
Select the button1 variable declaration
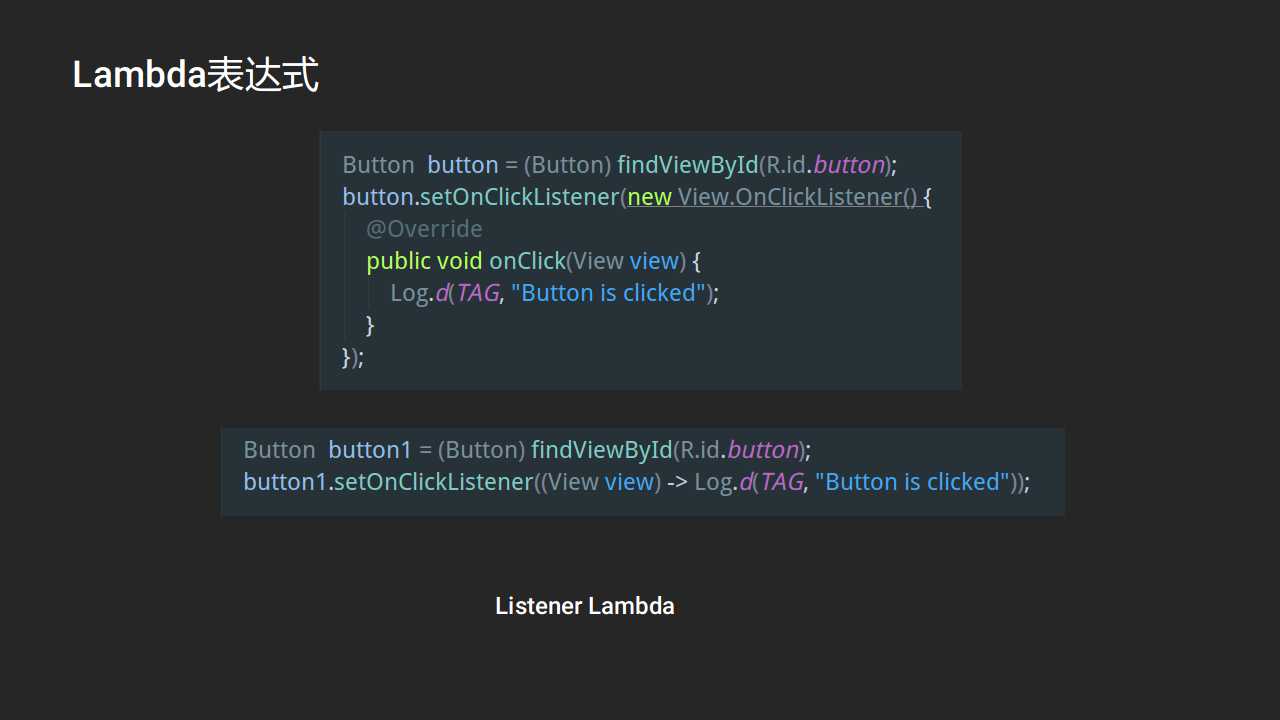click(370, 450)
